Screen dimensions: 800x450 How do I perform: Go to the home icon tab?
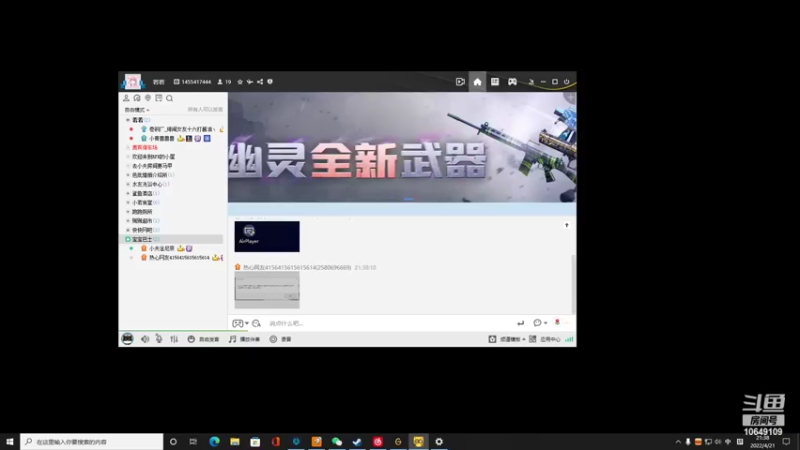(477, 82)
